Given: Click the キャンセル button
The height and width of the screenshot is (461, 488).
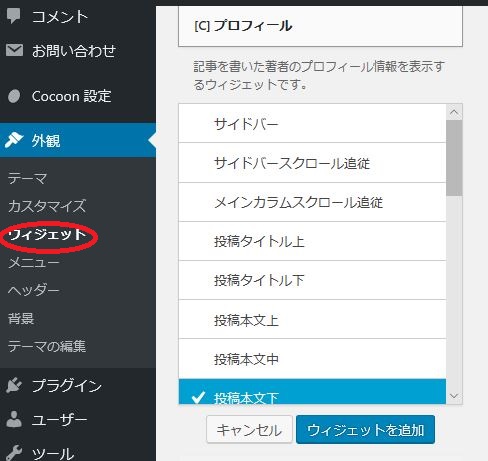Looking at the screenshot, I should point(249,429).
